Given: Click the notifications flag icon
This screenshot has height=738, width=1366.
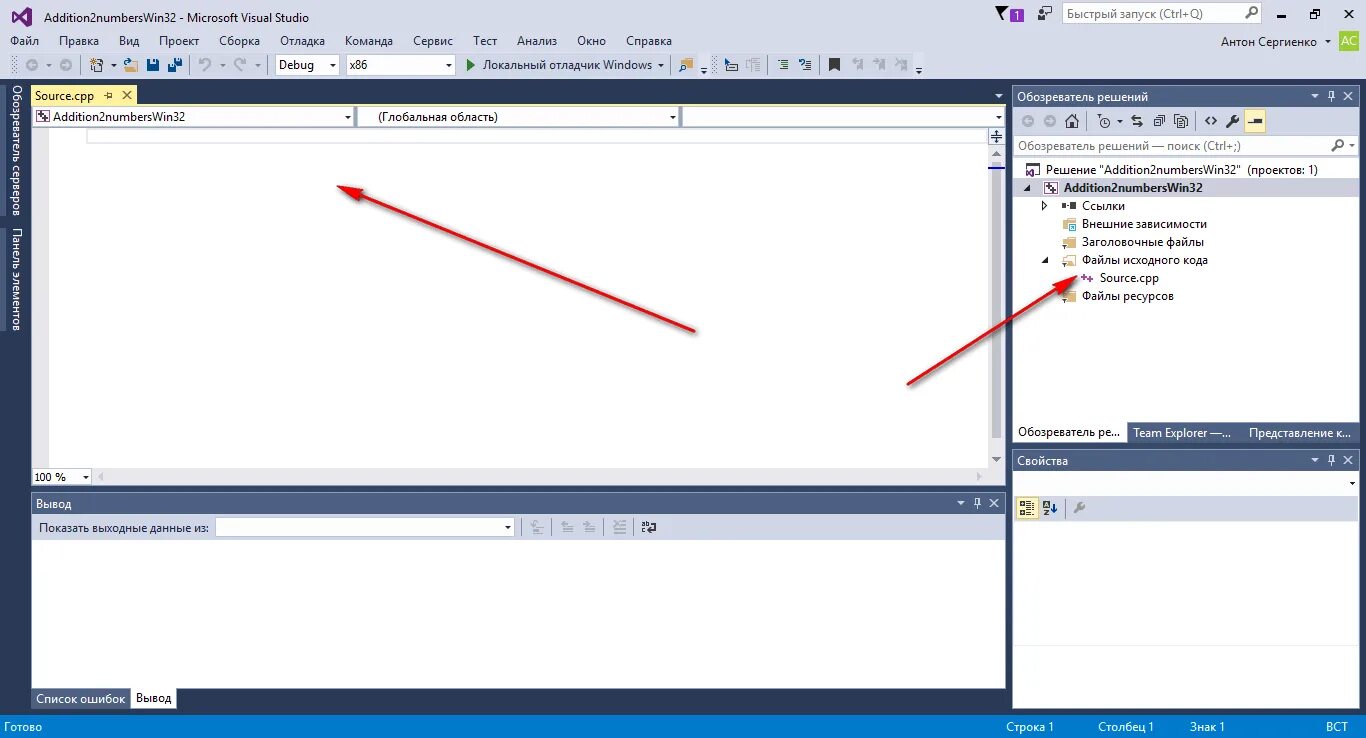Looking at the screenshot, I should [1009, 14].
